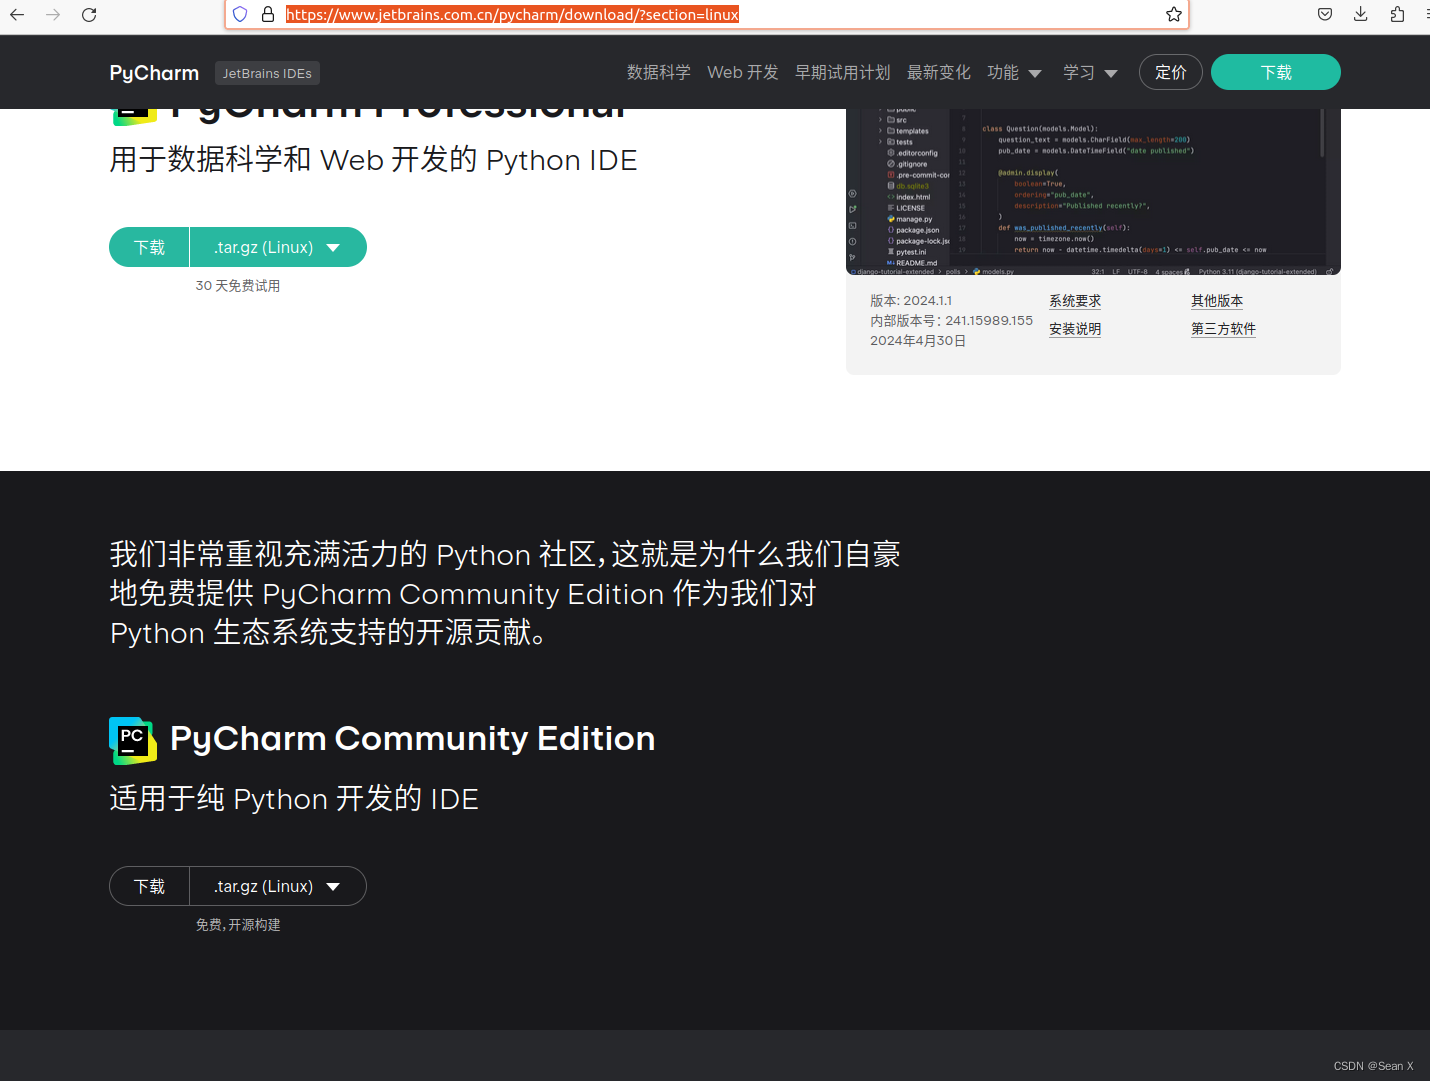The height and width of the screenshot is (1081, 1430).
Task: Expand the 功能 dropdown menu
Action: (x=1015, y=72)
